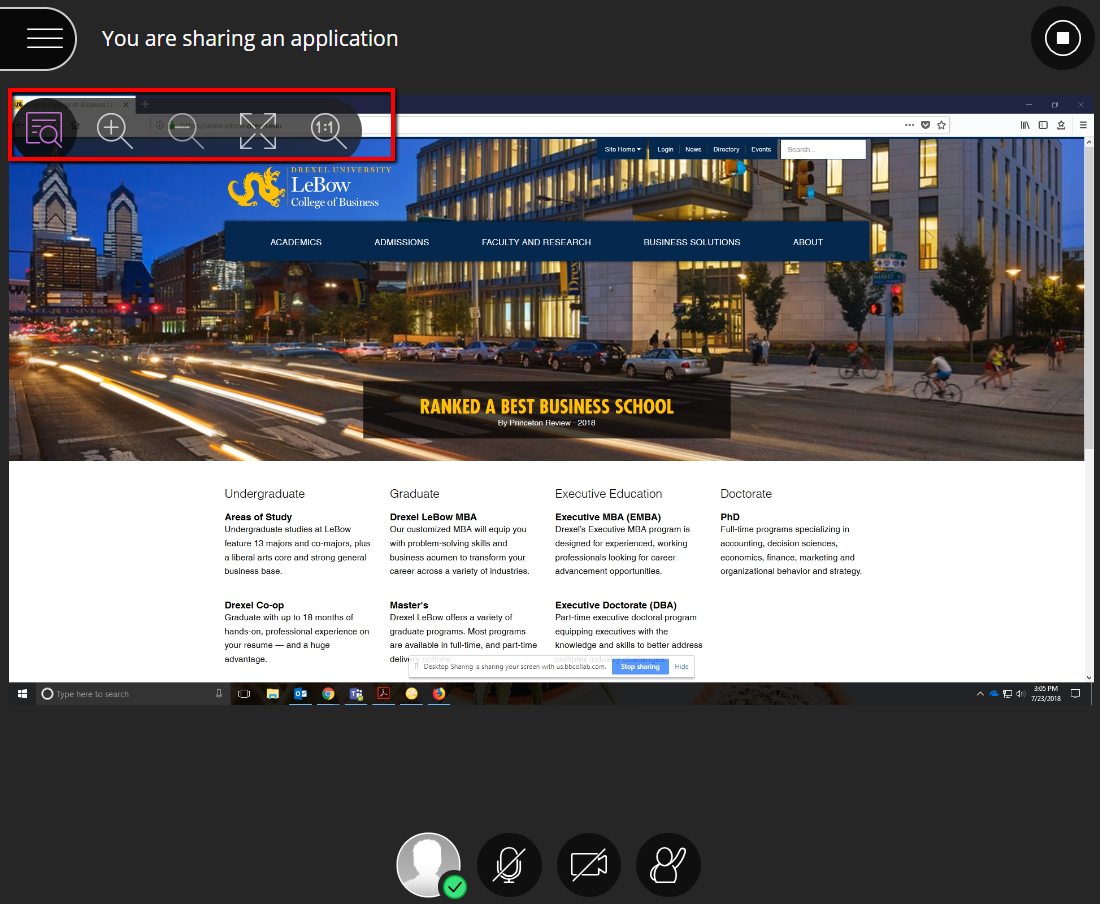
Task: Open the Academics menu
Action: point(296,242)
